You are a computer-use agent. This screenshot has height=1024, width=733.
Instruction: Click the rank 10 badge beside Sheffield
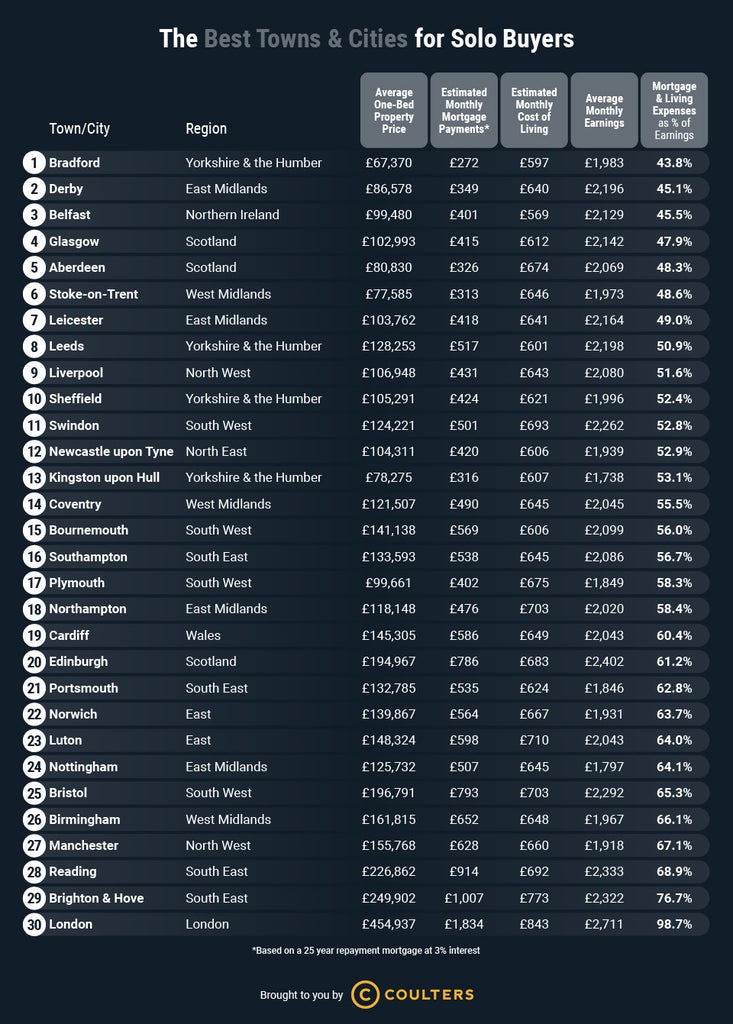click(34, 399)
